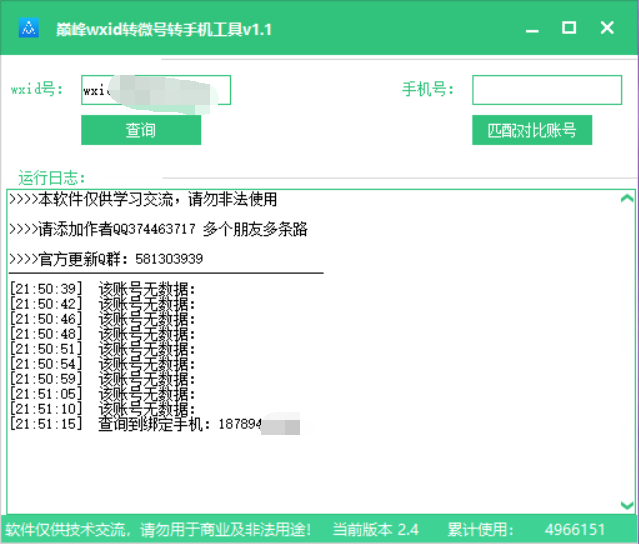Maximize the application window
This screenshot has height=544, width=639.
click(x=568, y=28)
